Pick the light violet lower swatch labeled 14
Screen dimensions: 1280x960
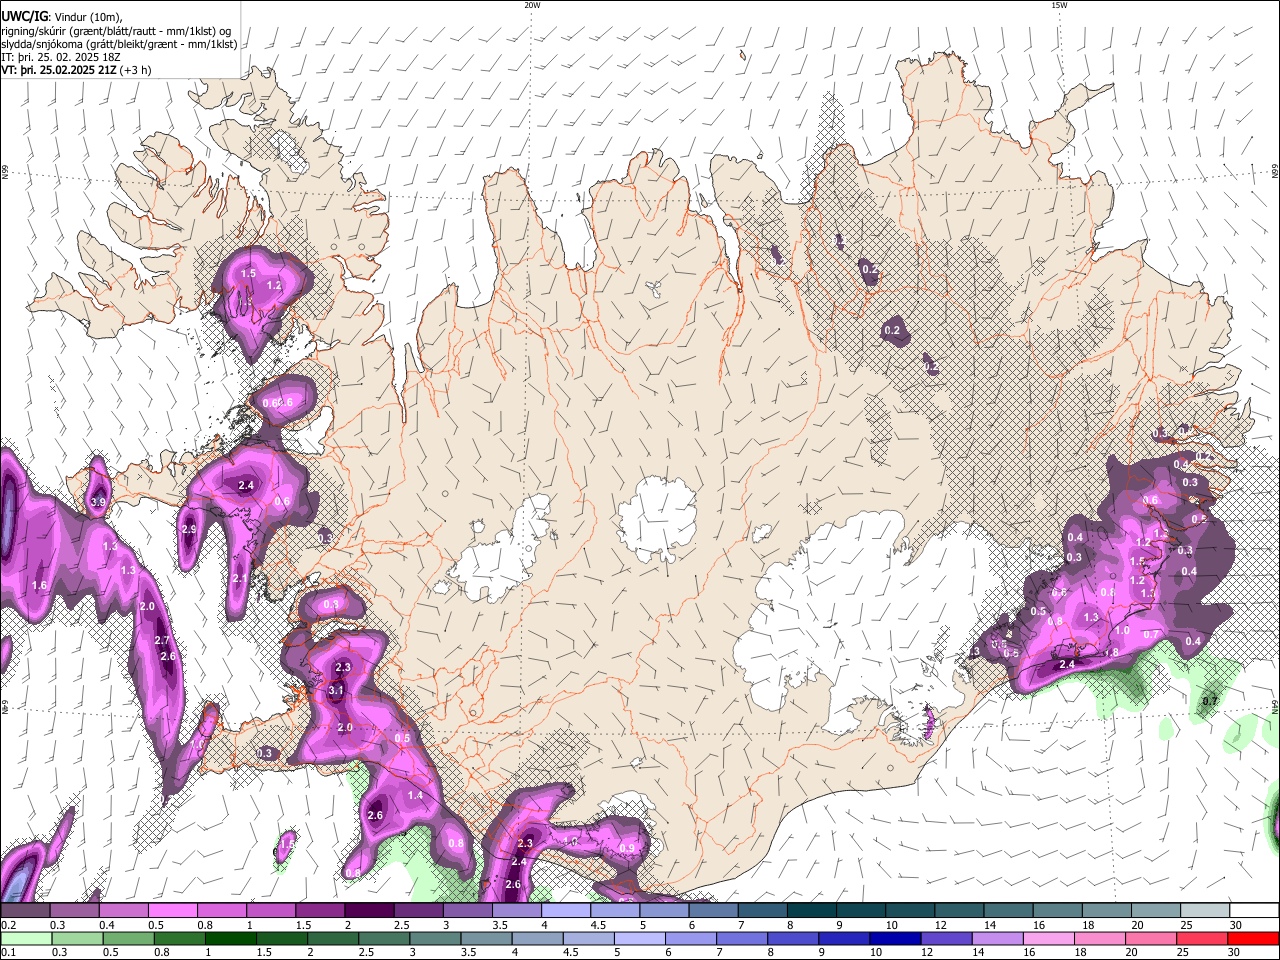(997, 938)
